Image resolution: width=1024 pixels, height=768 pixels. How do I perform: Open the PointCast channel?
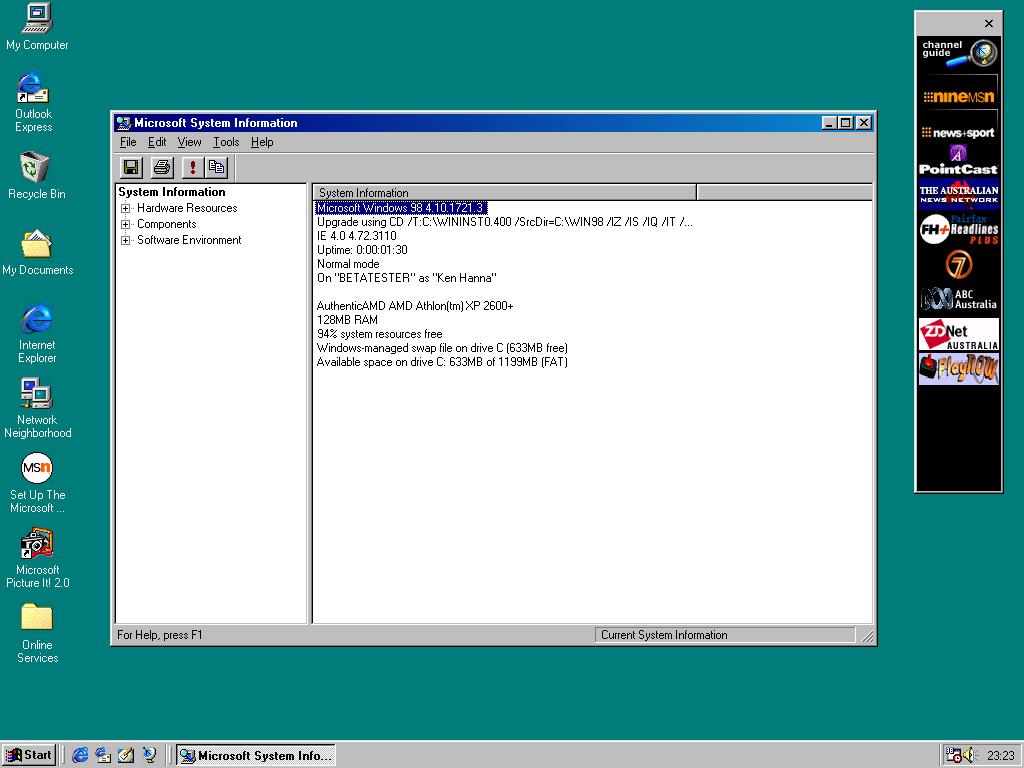959,161
